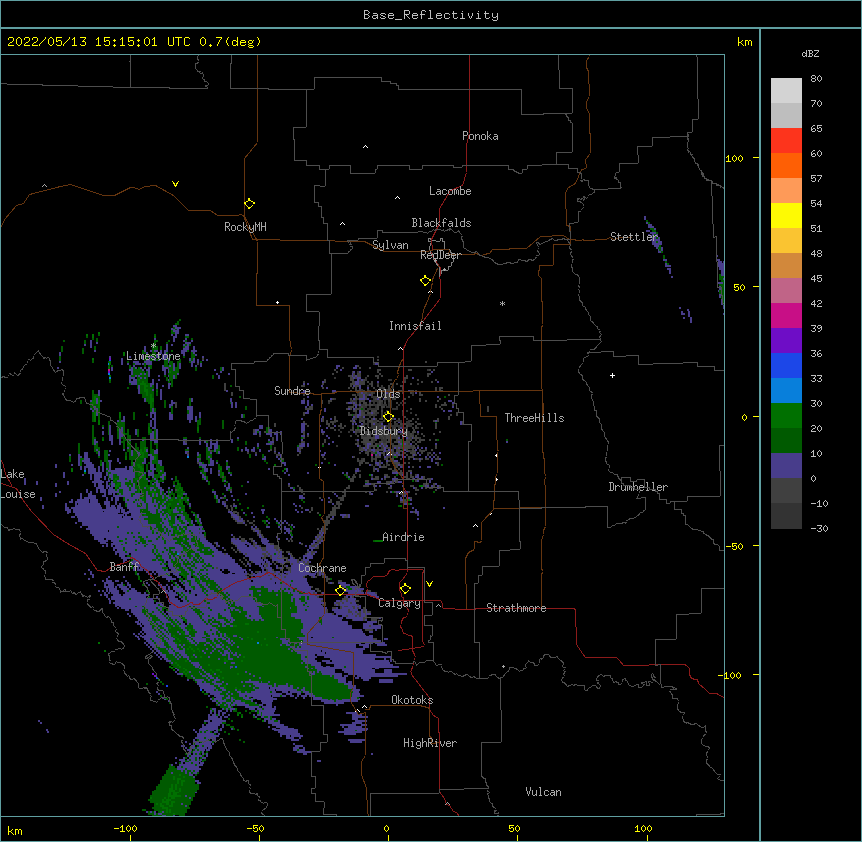Select the purple 36-39 dBZ legend swatch
862x842 pixels.
point(786,341)
